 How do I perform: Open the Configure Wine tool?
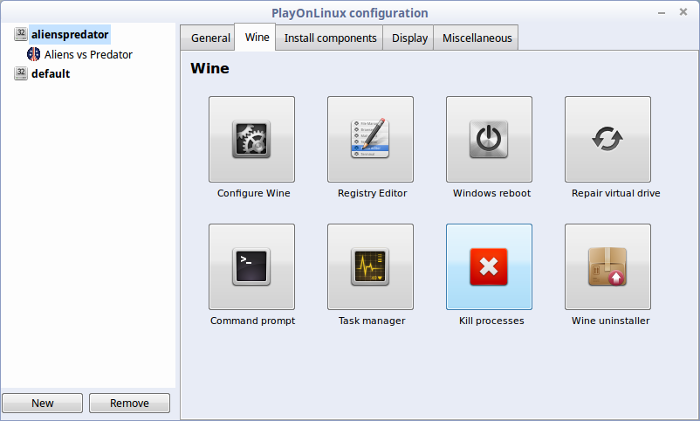[x=251, y=139]
